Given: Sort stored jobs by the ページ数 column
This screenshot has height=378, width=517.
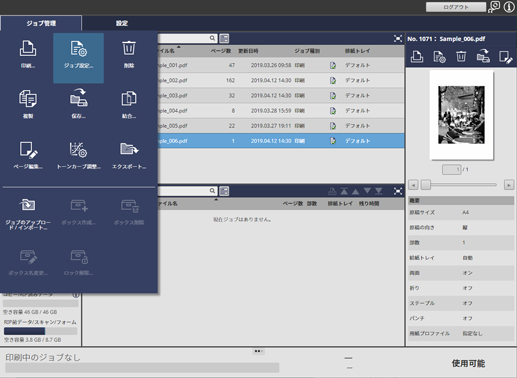Looking at the screenshot, I should point(221,51).
